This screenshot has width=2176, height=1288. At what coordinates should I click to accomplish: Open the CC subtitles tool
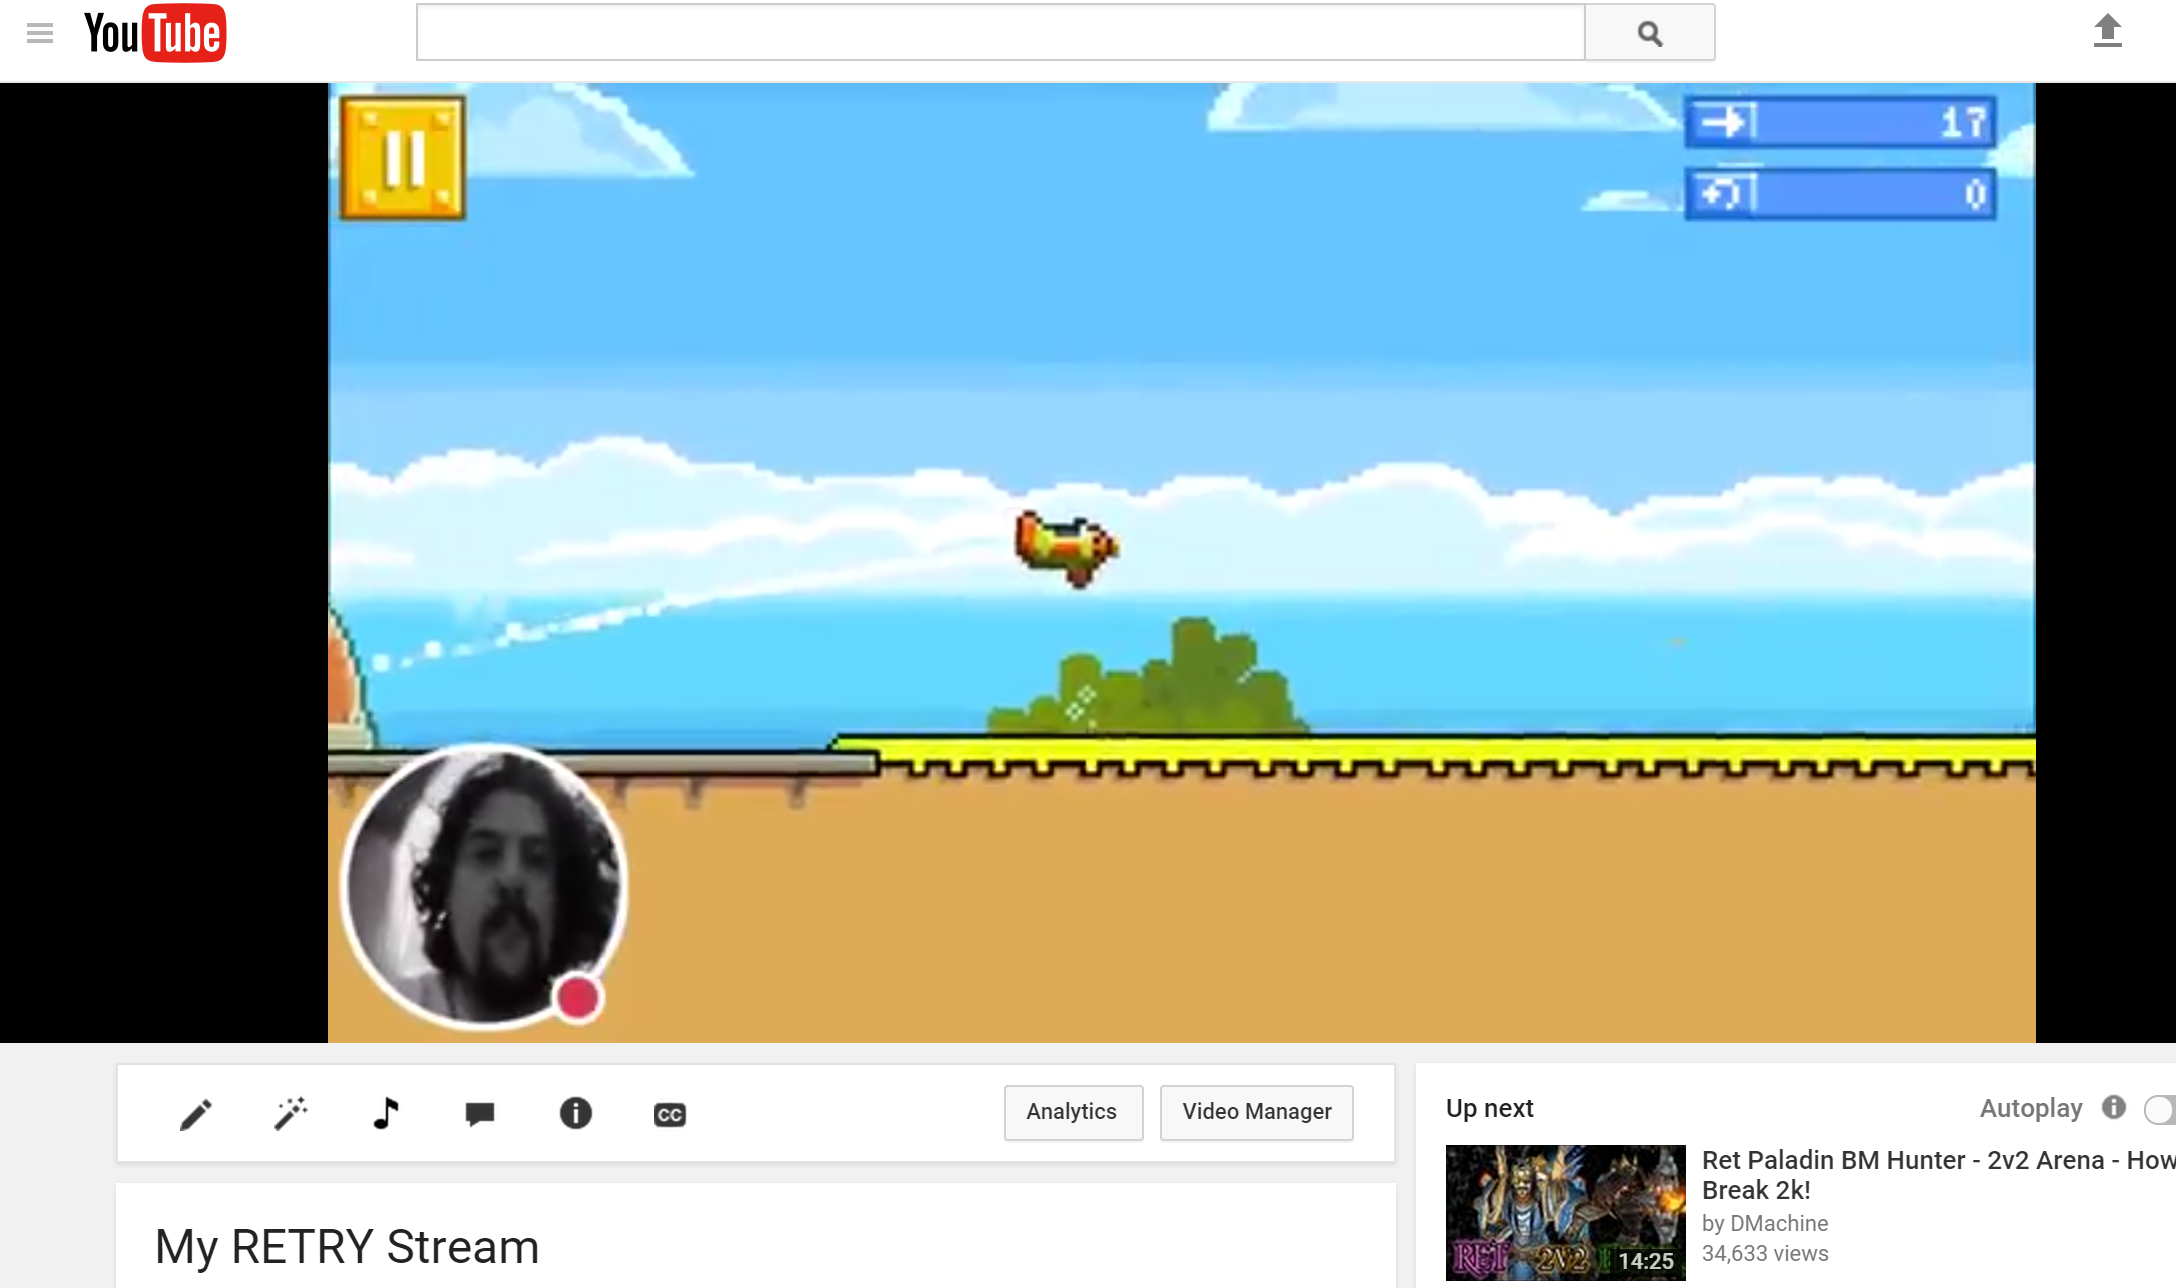(x=670, y=1115)
